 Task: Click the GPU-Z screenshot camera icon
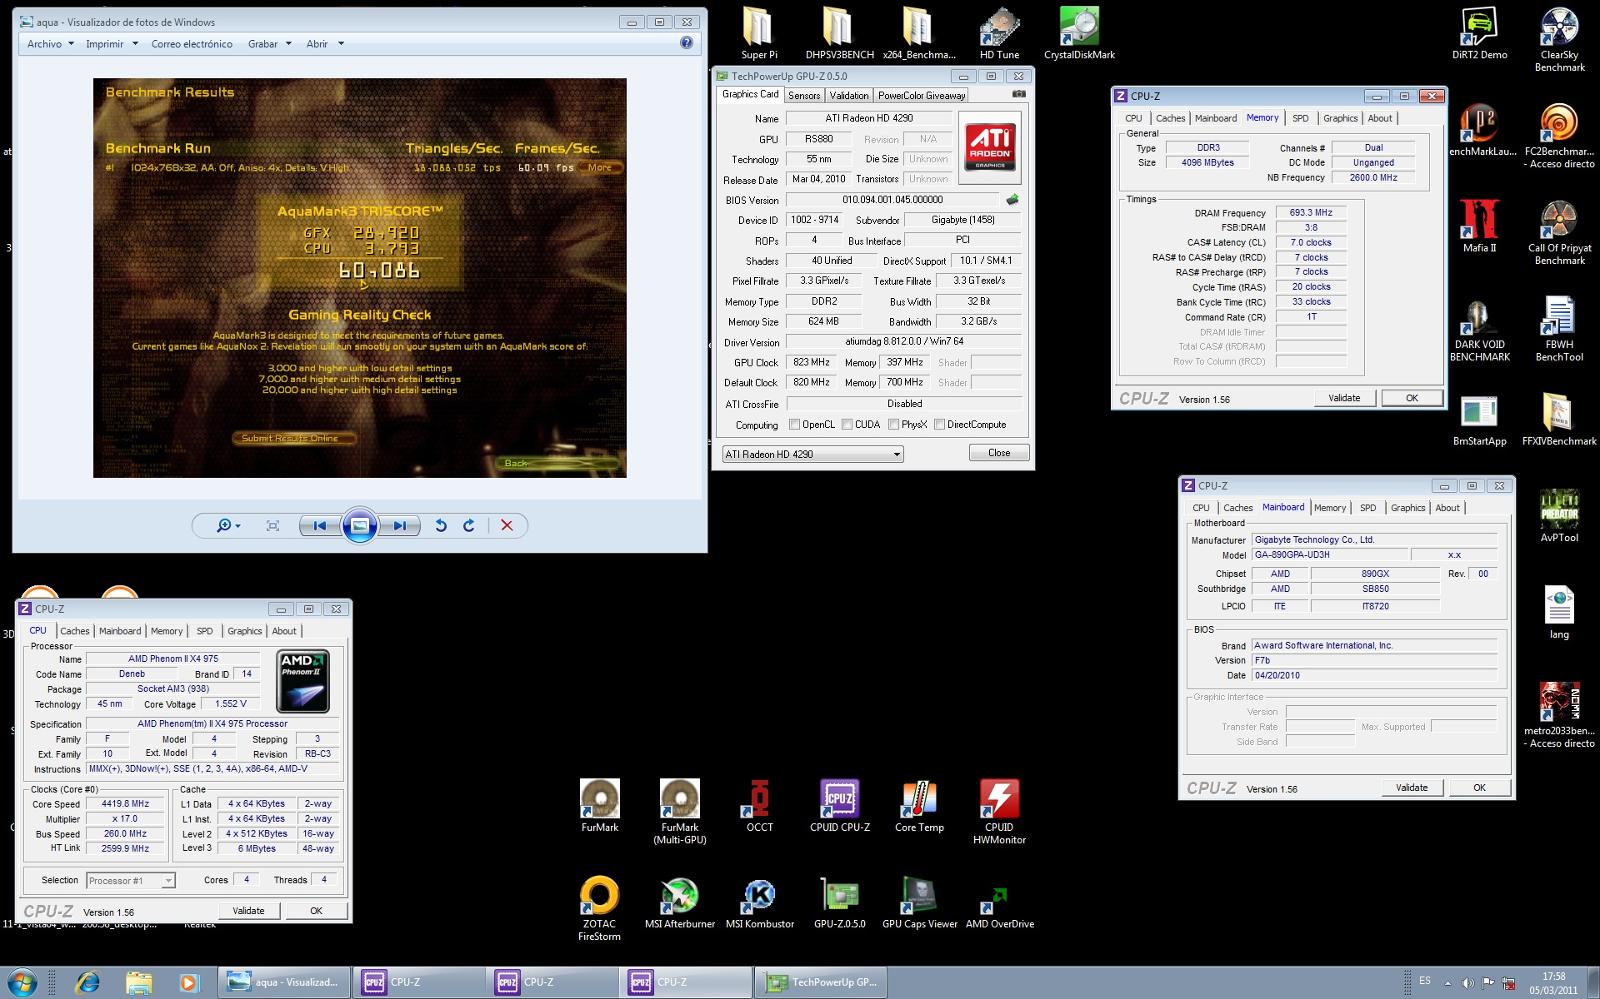point(1018,94)
